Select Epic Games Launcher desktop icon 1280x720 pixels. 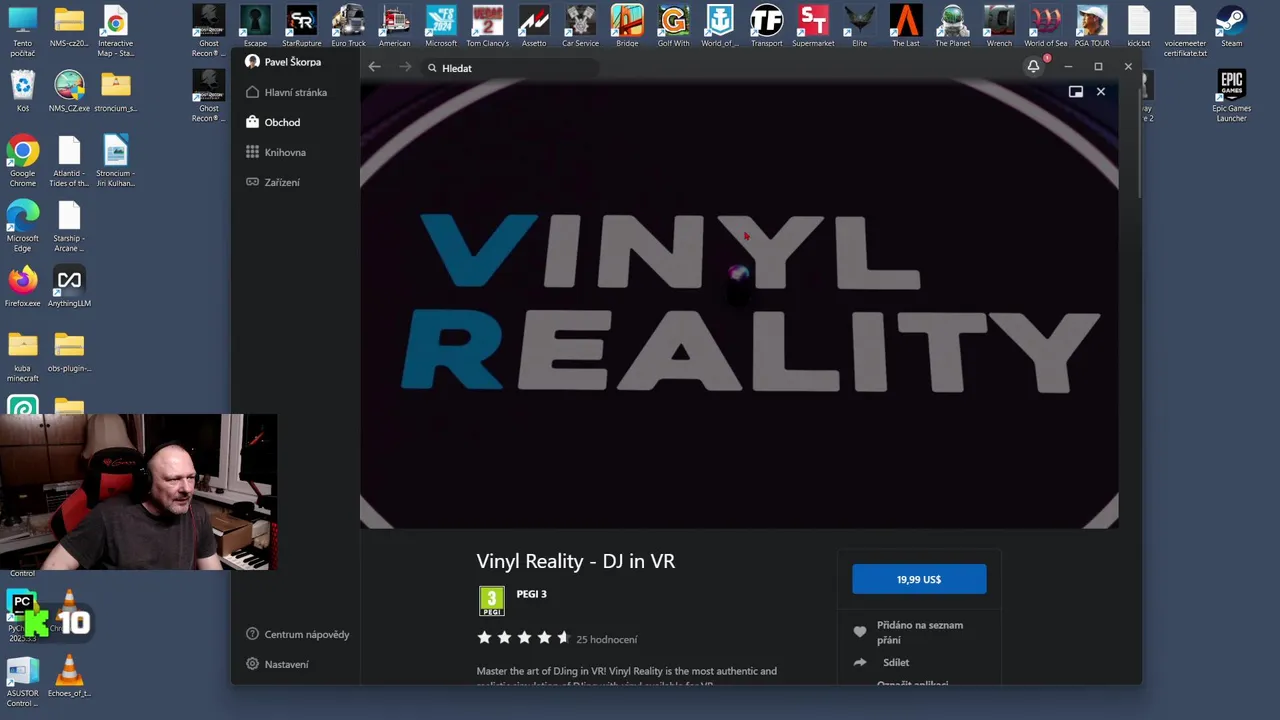click(1231, 96)
